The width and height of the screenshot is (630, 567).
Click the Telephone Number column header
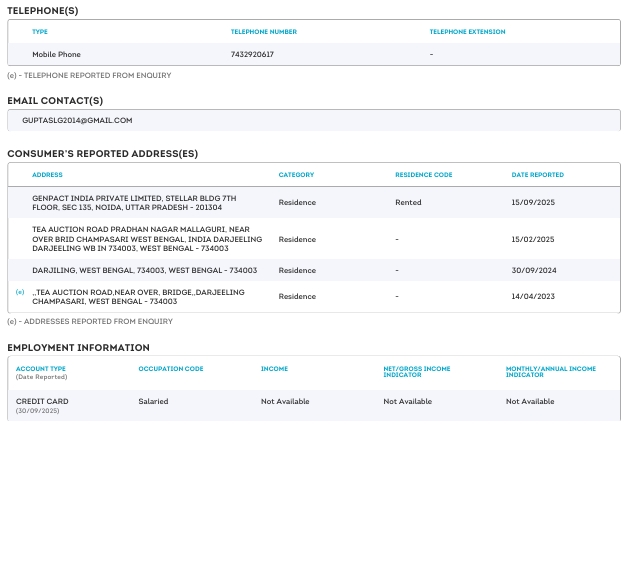263,32
